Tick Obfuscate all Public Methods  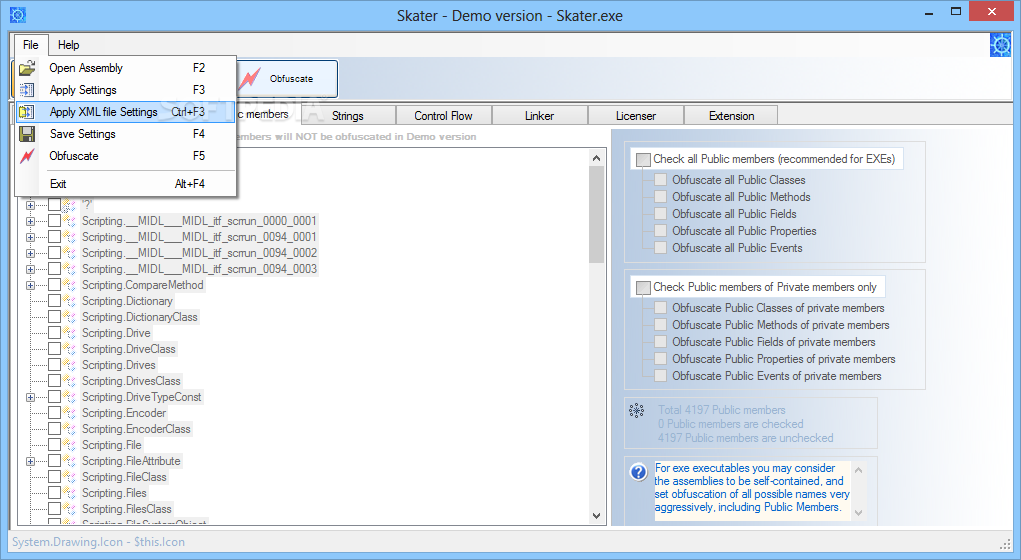click(x=660, y=197)
